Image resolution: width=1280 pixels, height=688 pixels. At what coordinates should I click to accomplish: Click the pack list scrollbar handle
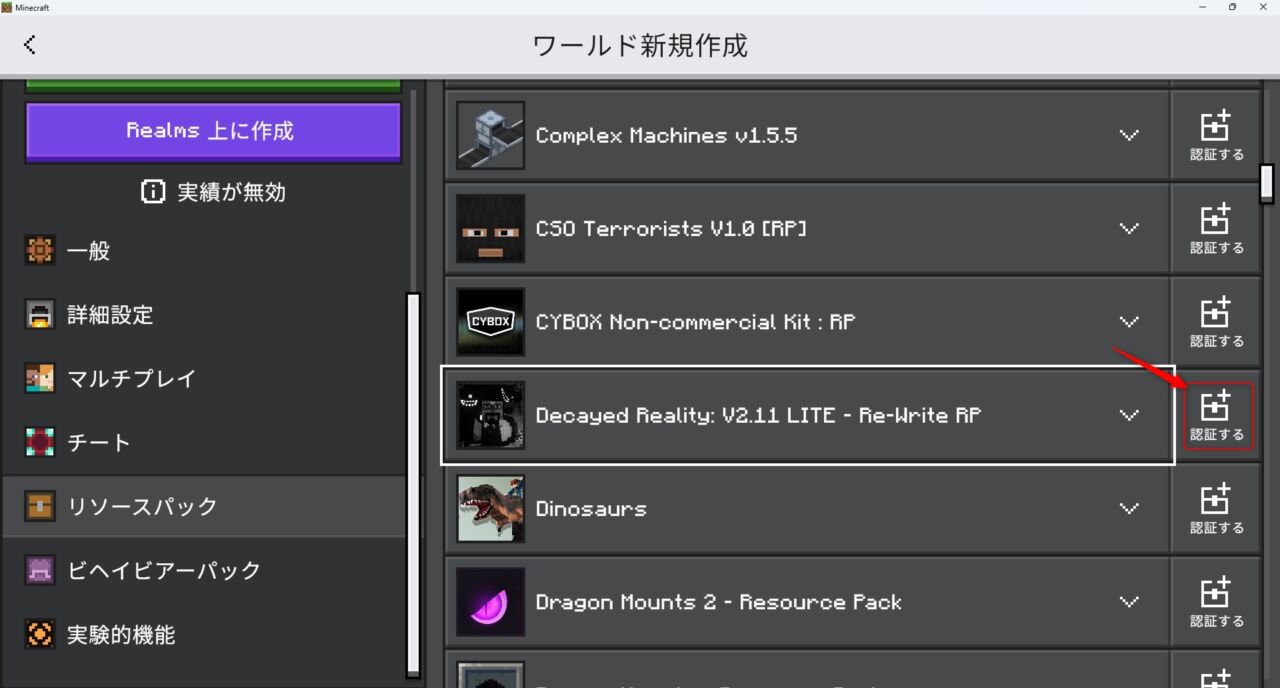pos(1267,183)
